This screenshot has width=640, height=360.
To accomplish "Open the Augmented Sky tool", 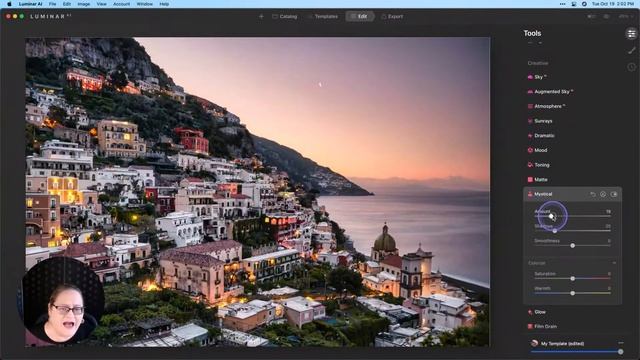I will 550,91.
